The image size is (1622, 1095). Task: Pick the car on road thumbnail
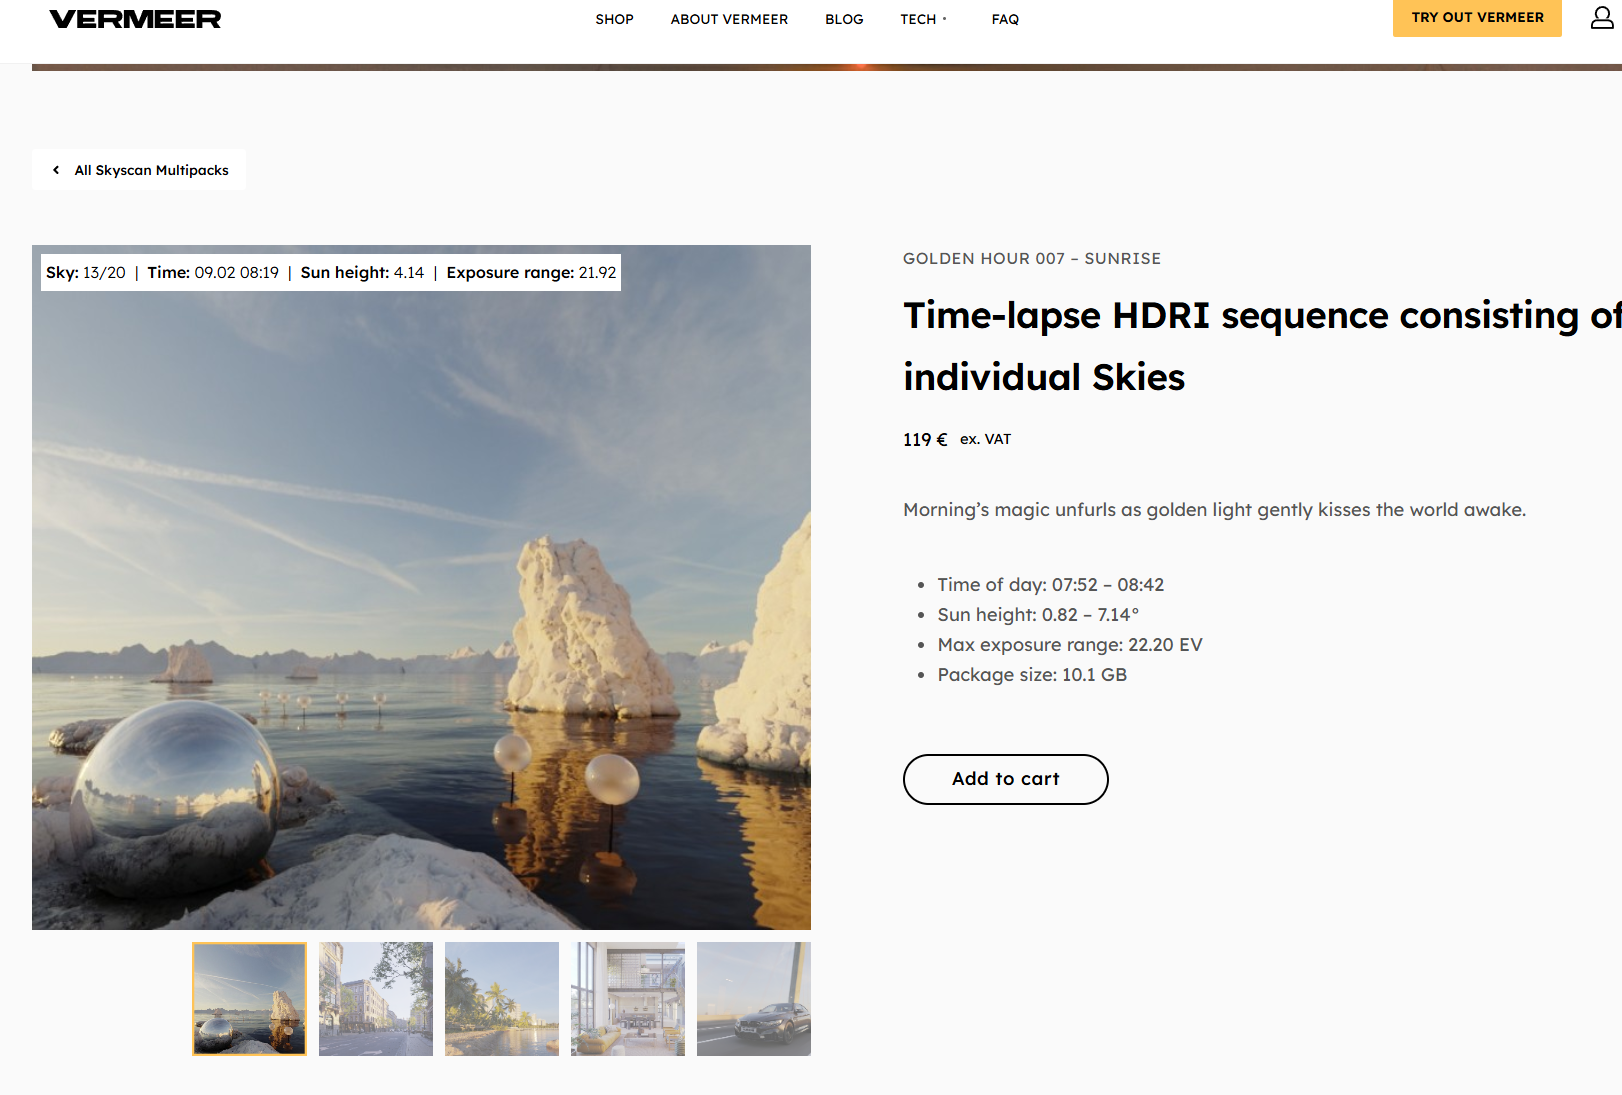pyautogui.click(x=754, y=999)
